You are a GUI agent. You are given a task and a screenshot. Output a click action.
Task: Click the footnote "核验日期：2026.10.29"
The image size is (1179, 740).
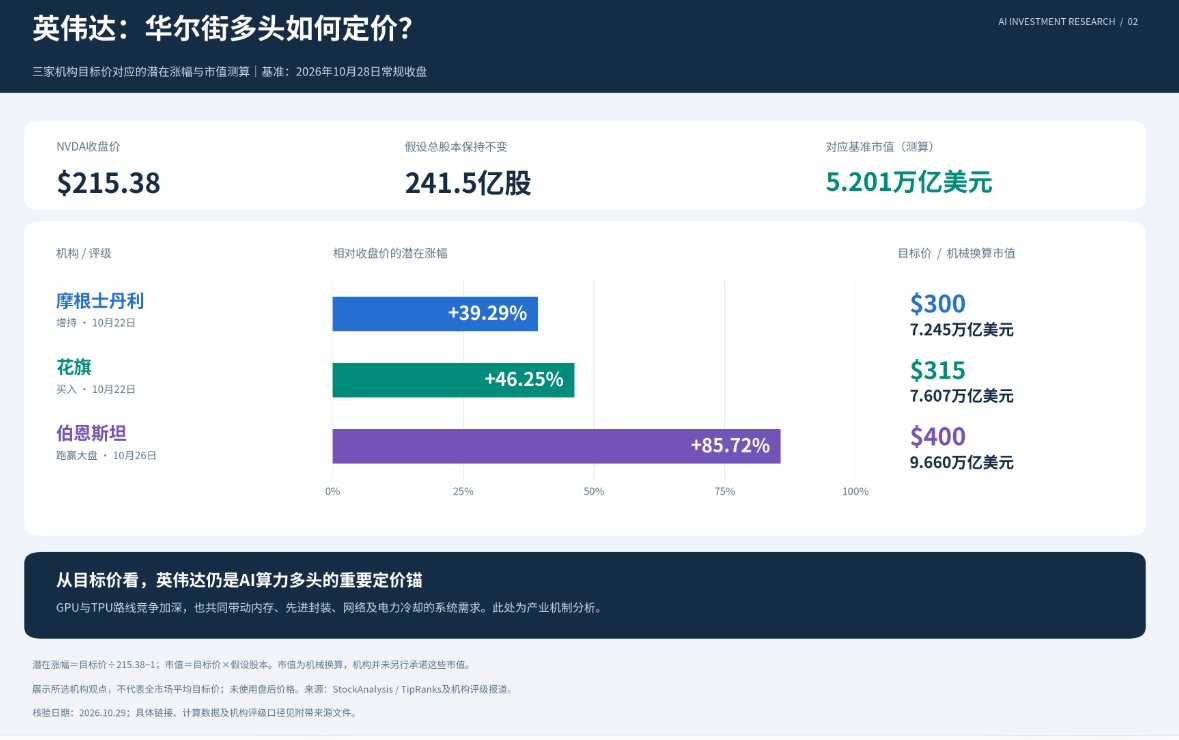pos(195,713)
